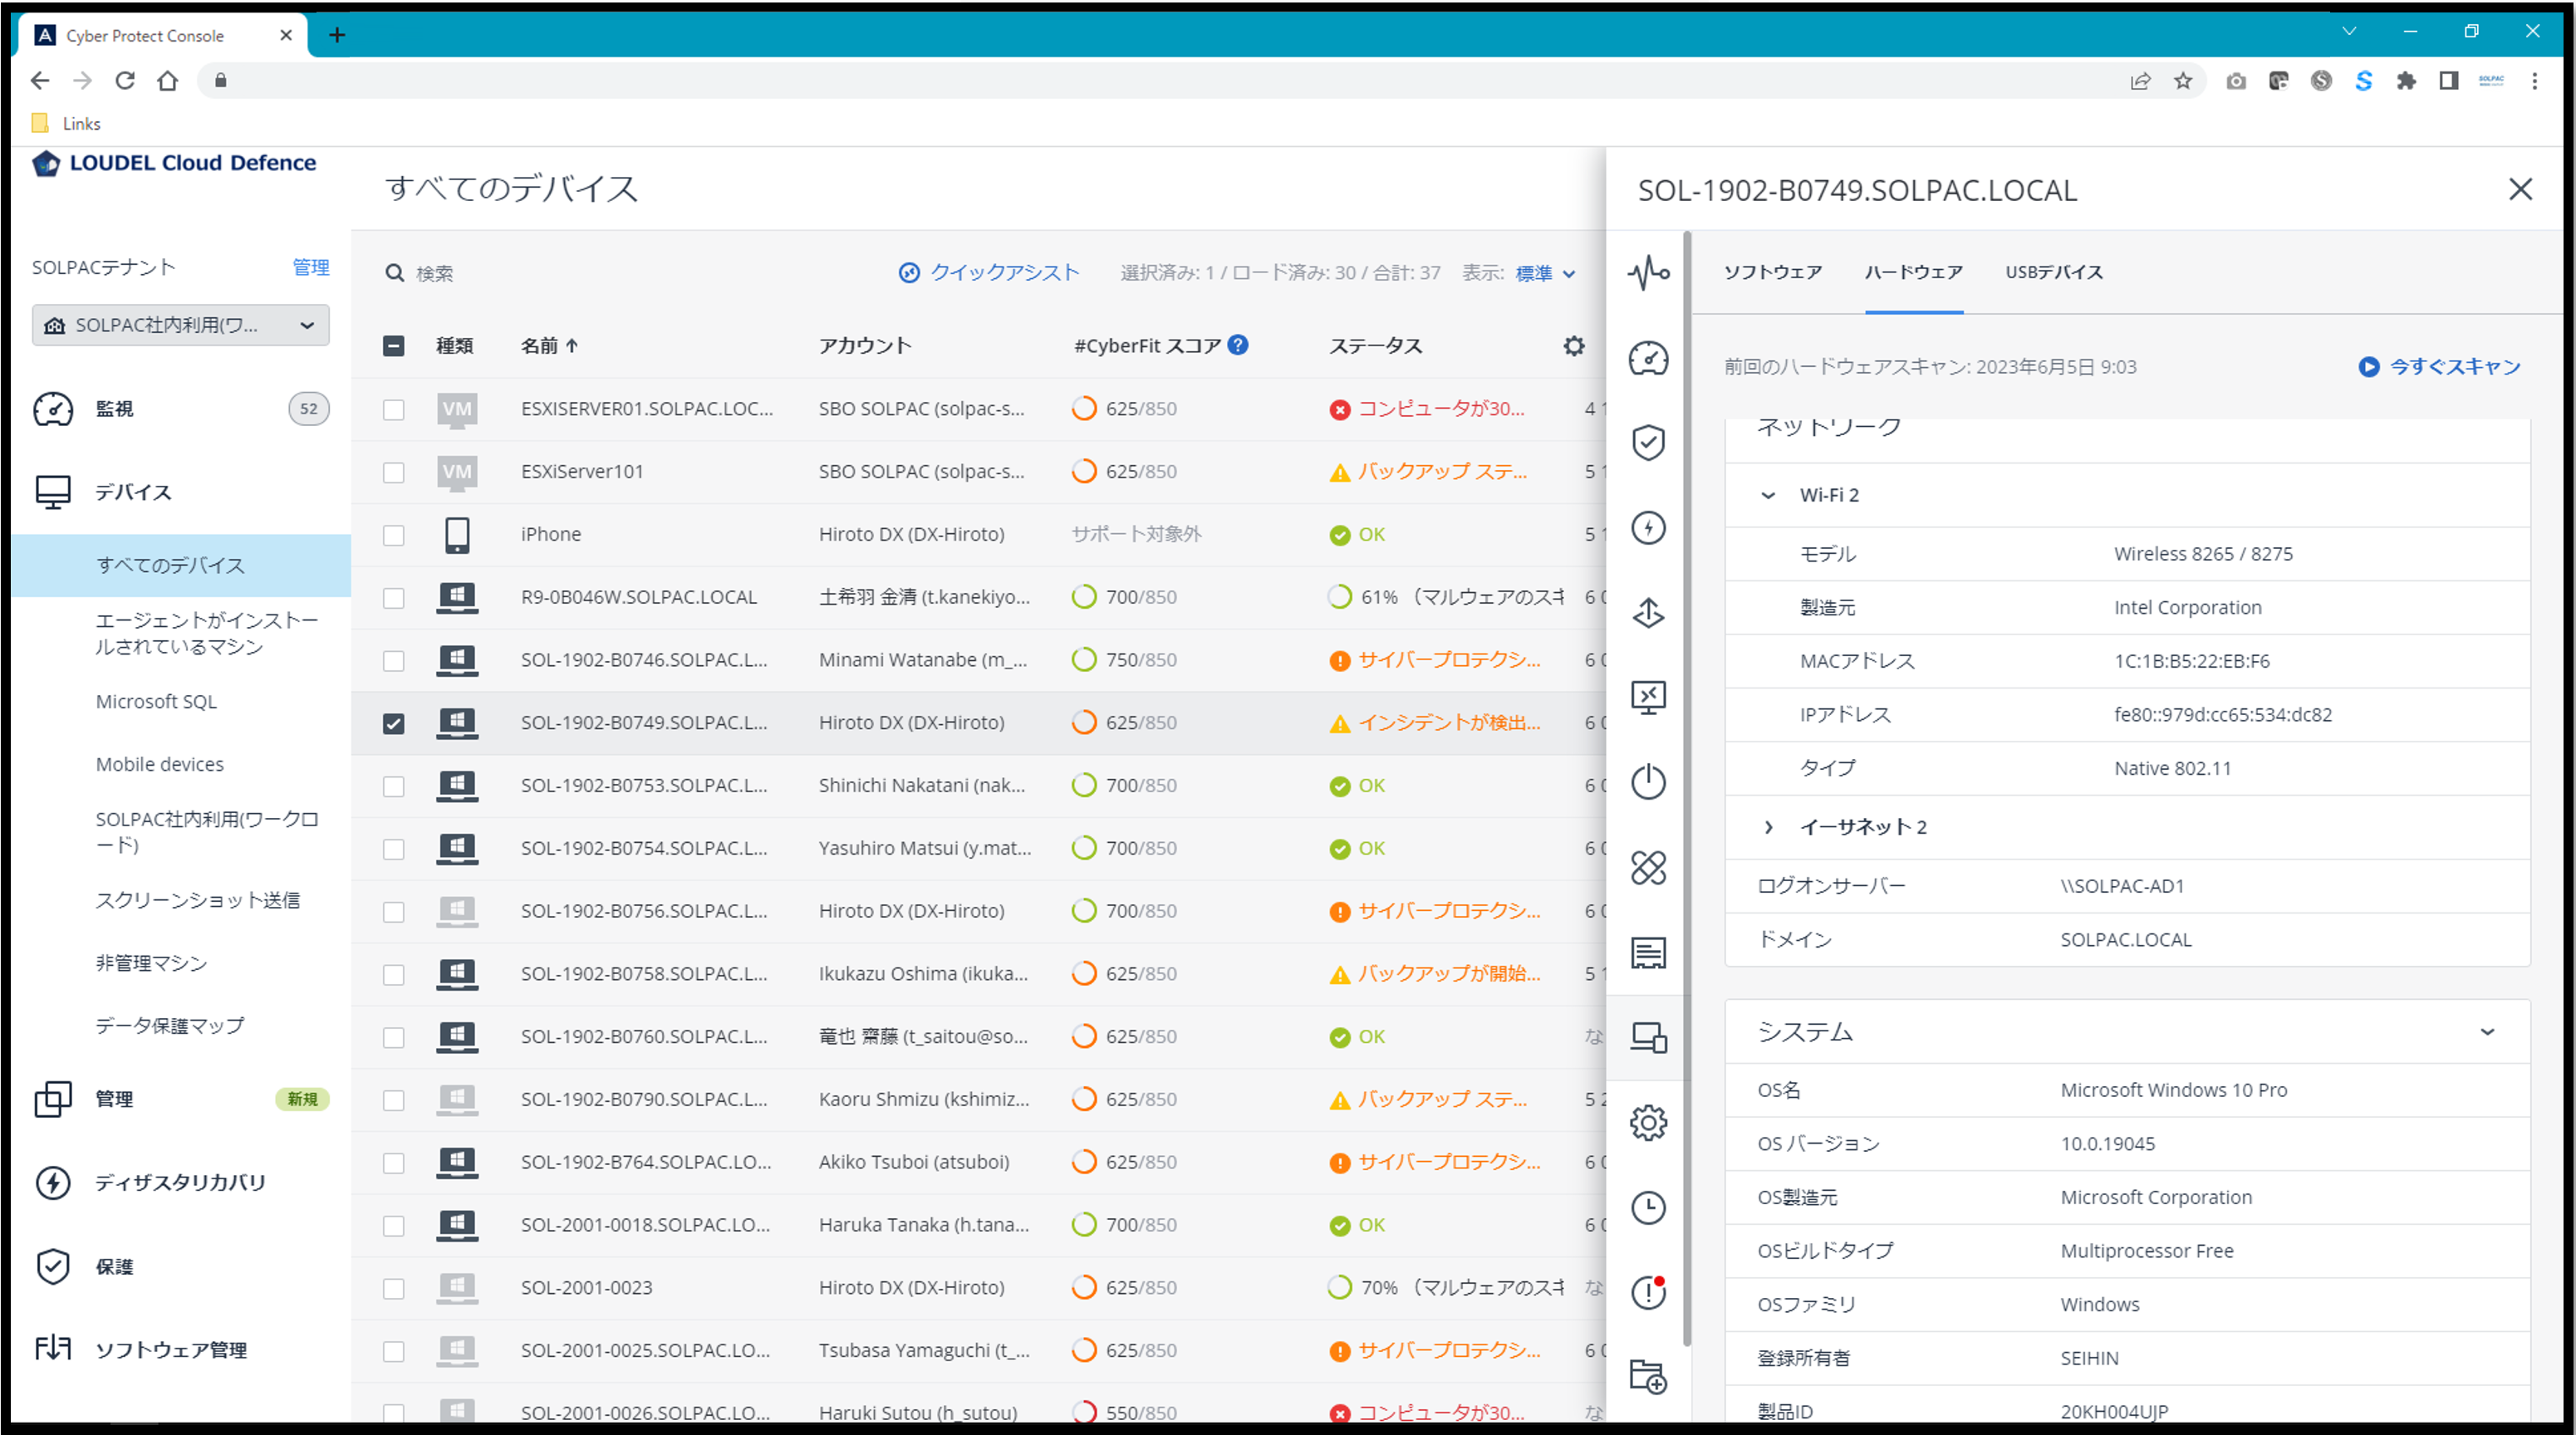Image resolution: width=2576 pixels, height=1435 pixels.
Task: Uncheck the SOL-1902-B0749 row checkbox
Action: pos(394,723)
